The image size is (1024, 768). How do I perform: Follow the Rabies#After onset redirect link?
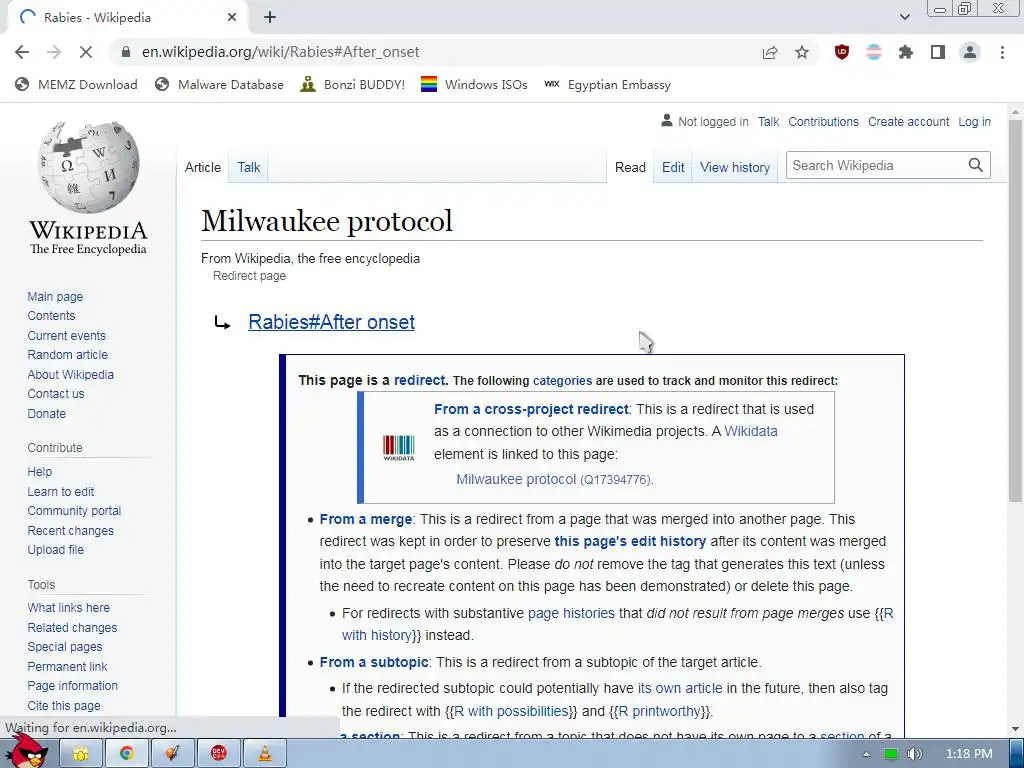coord(332,322)
